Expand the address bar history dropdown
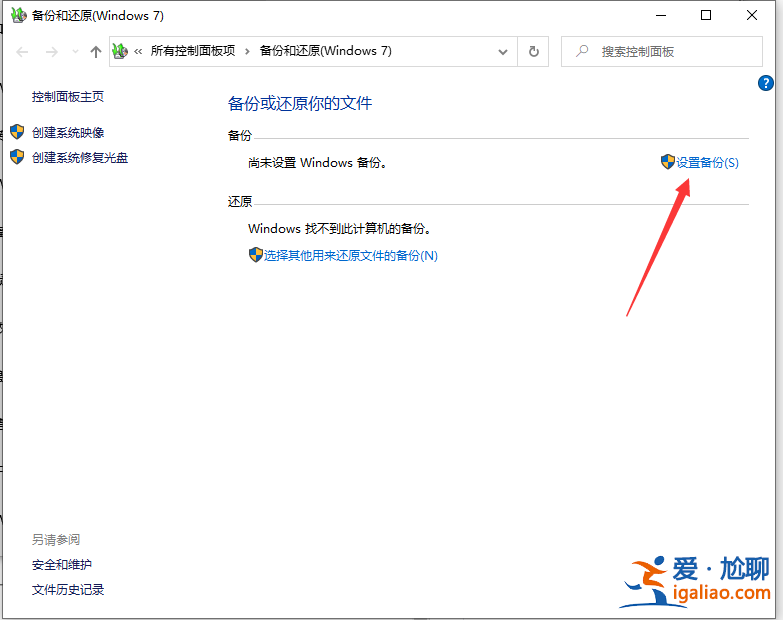783x620 pixels. [503, 51]
